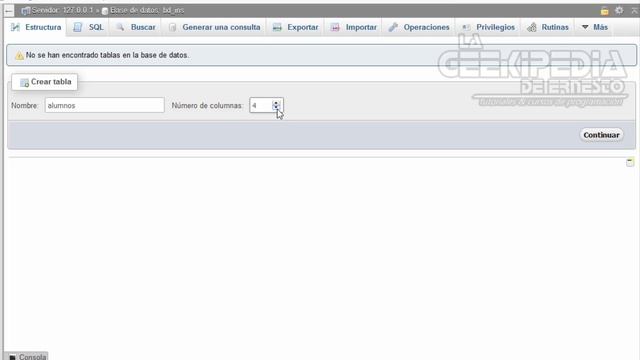Click the Crear tabla icon

pyautogui.click(x=24, y=82)
